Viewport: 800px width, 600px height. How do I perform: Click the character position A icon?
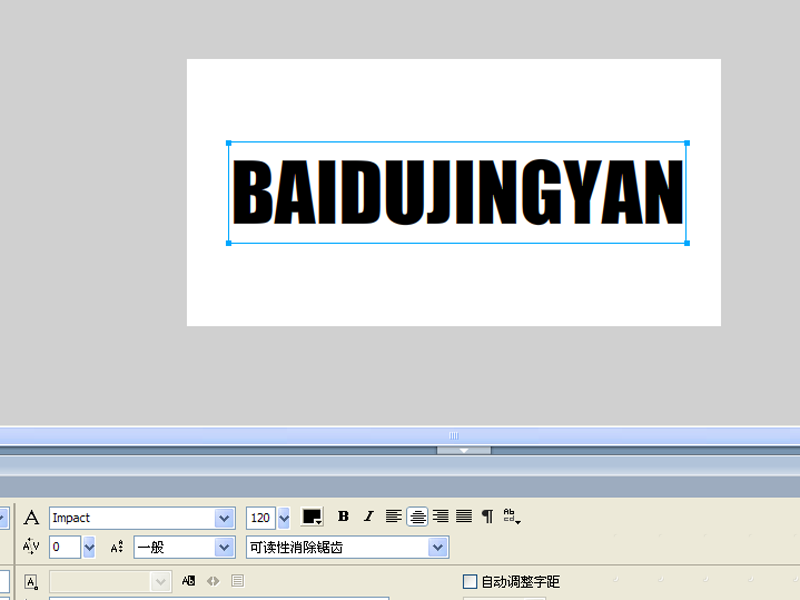pyautogui.click(x=117, y=547)
